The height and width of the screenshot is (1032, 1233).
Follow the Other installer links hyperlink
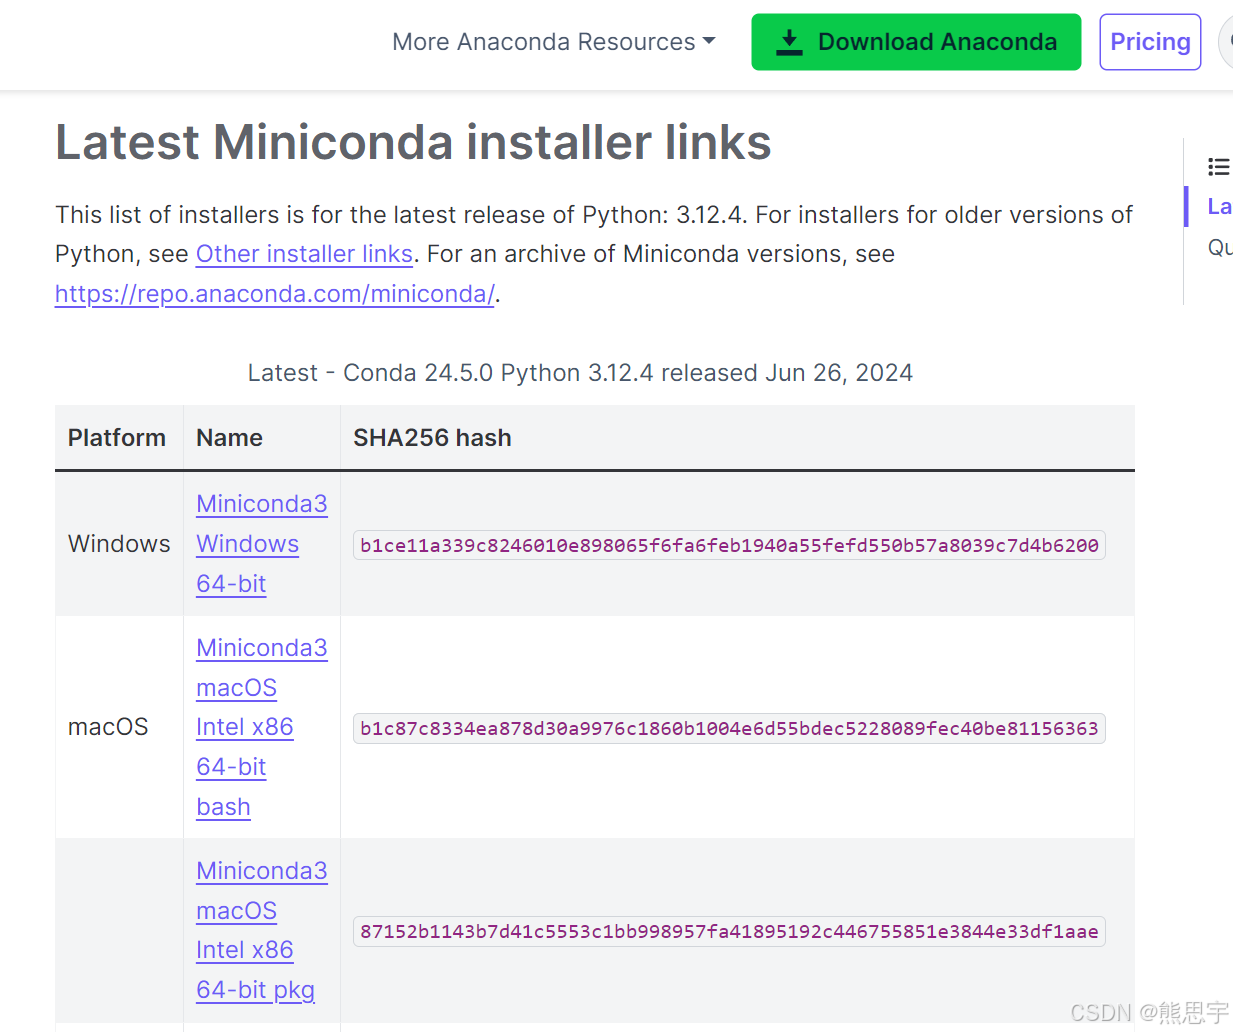click(x=304, y=254)
